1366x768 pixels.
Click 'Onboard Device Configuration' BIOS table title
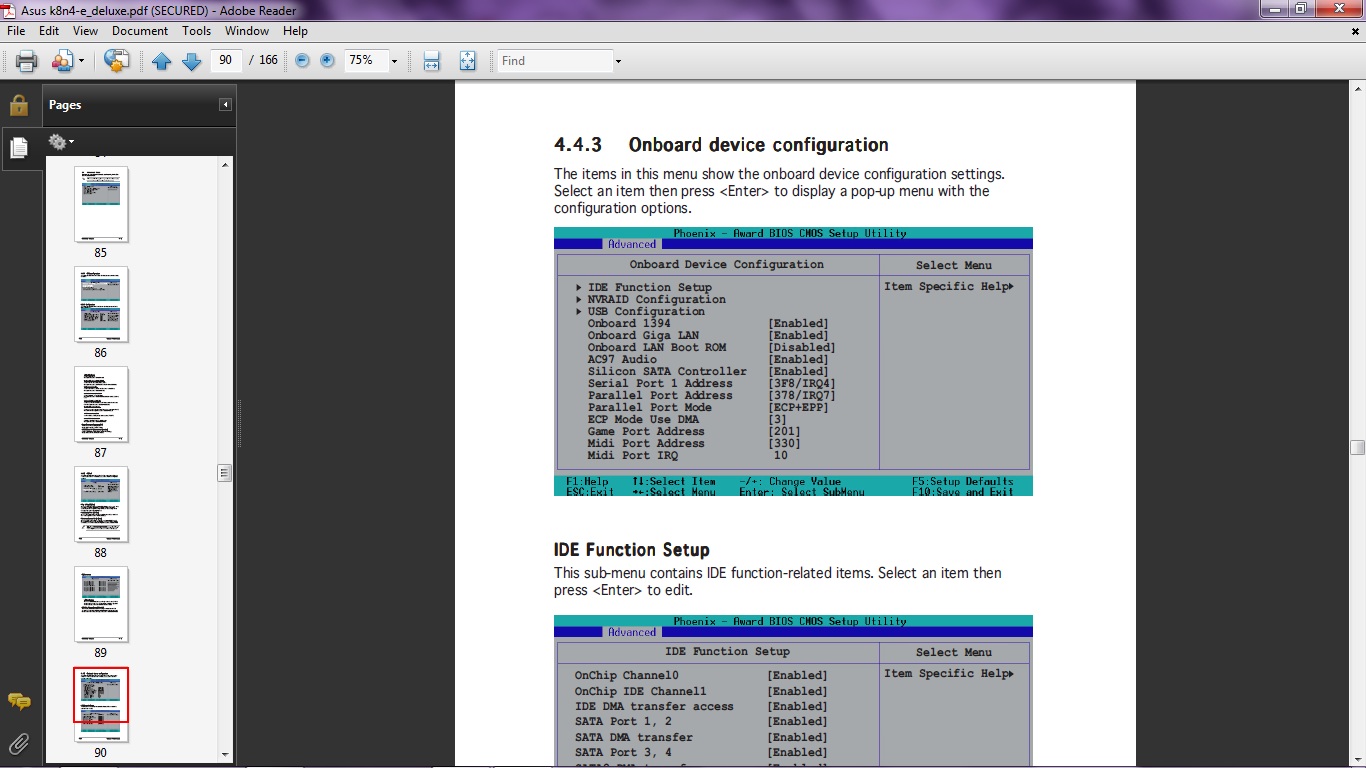click(x=726, y=264)
